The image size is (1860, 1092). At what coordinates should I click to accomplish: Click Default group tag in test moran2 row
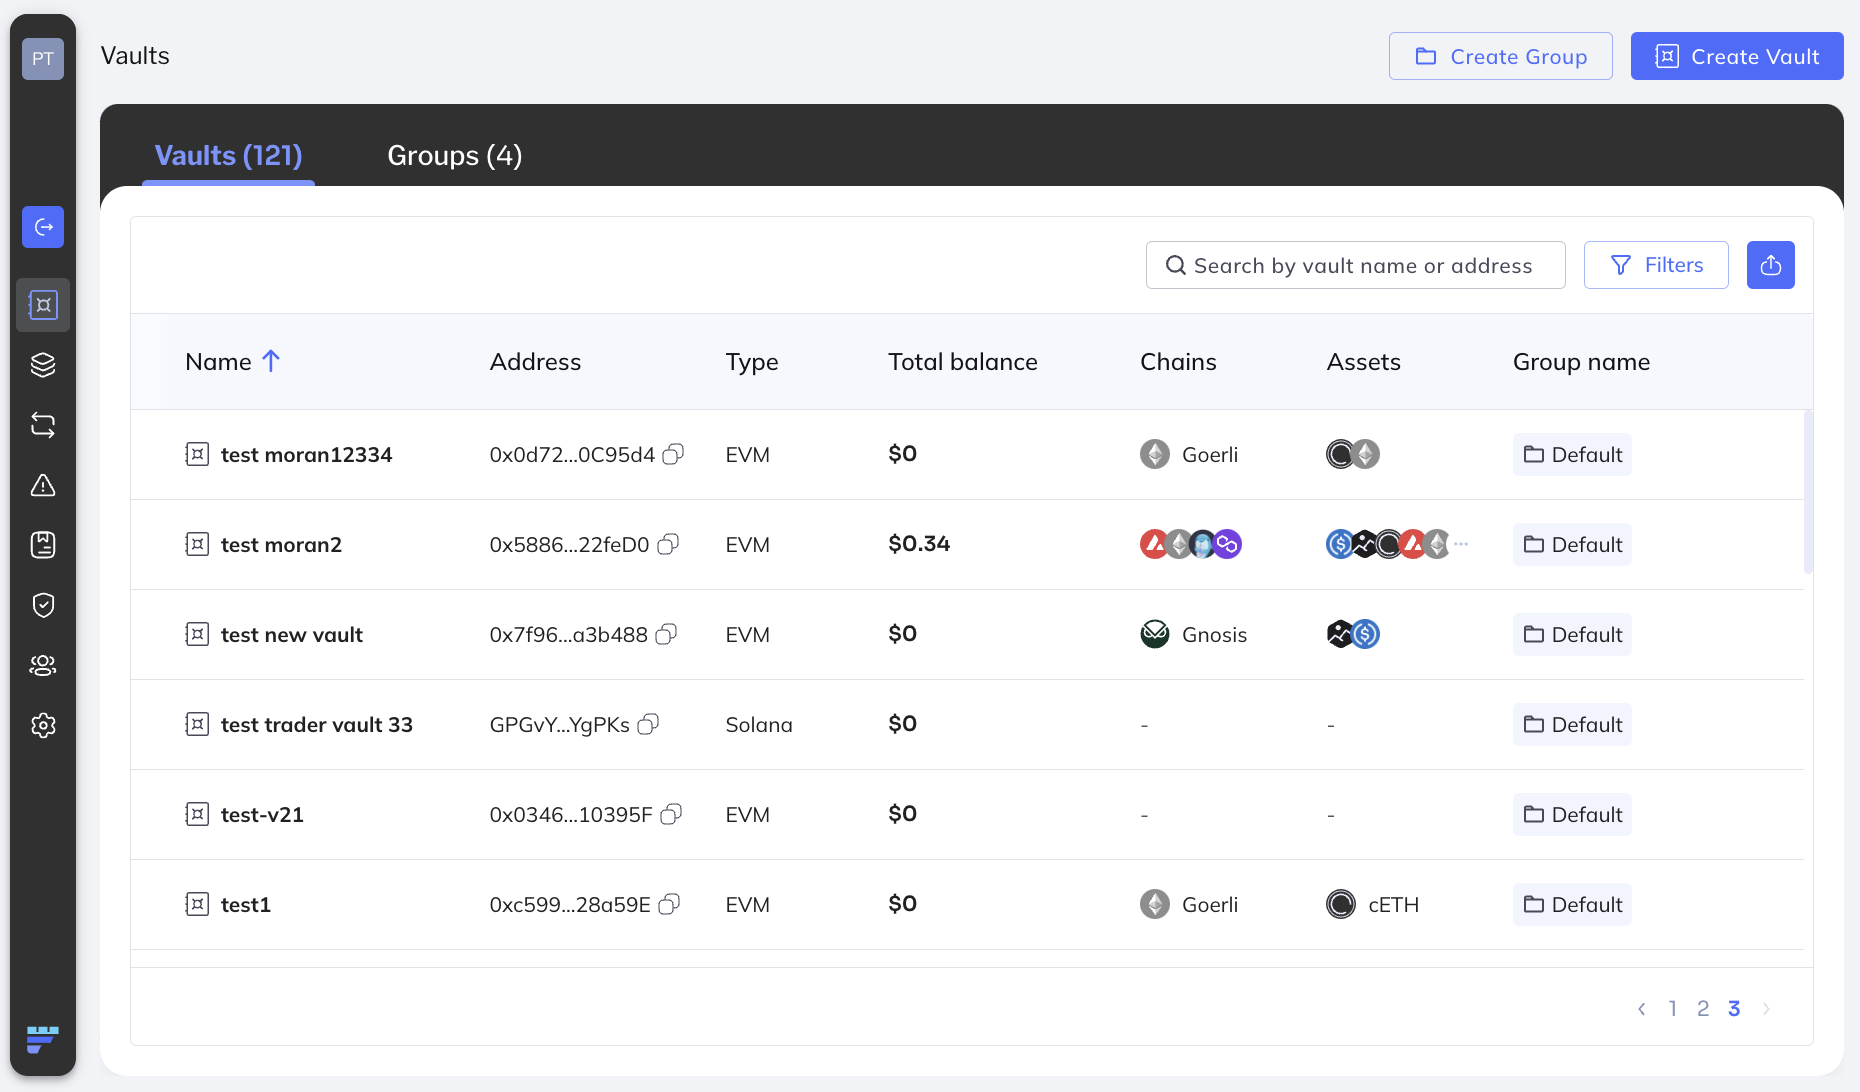[x=1572, y=545]
